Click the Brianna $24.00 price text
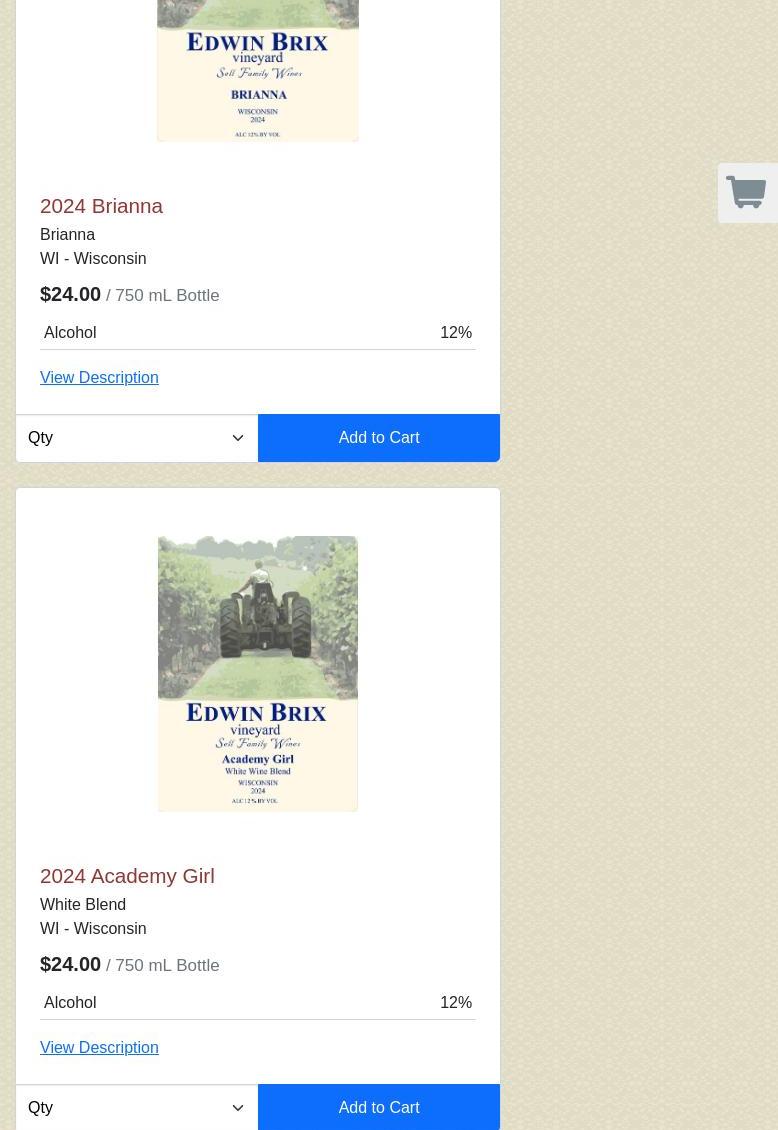Image resolution: width=778 pixels, height=1130 pixels. pyautogui.click(x=71, y=295)
